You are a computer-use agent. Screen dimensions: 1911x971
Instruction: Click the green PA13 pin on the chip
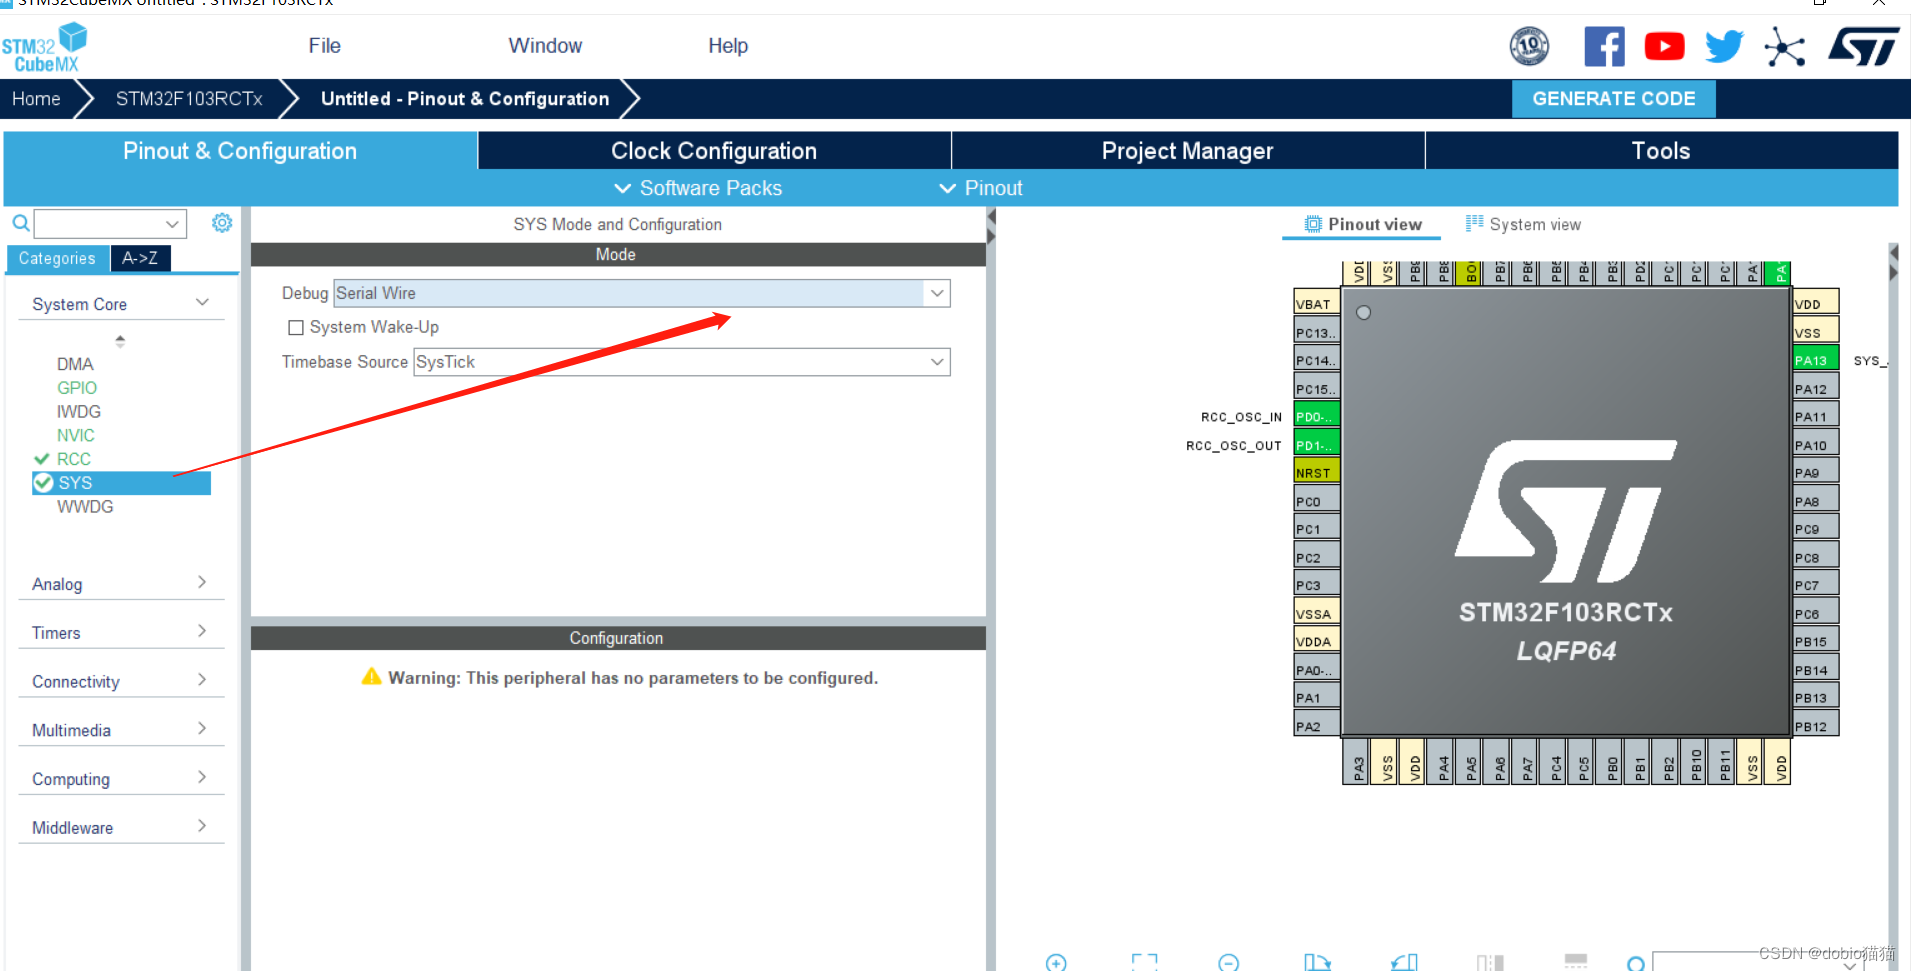pyautogui.click(x=1815, y=360)
